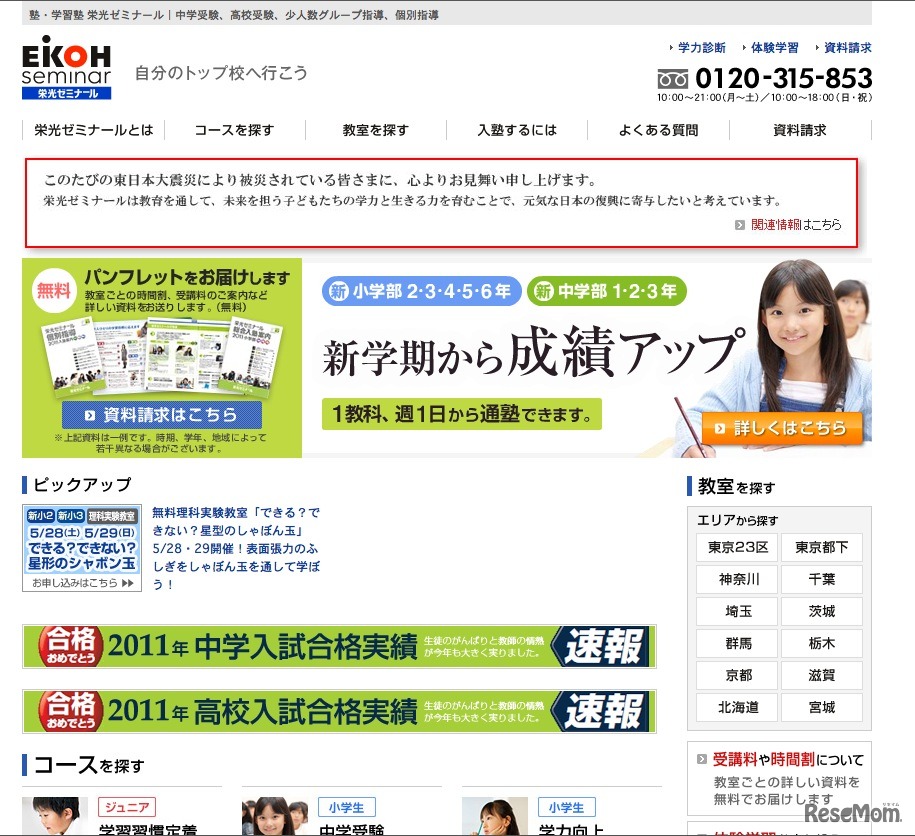Select コースを探す menu item
Image resolution: width=915 pixels, height=836 pixels.
coord(235,130)
